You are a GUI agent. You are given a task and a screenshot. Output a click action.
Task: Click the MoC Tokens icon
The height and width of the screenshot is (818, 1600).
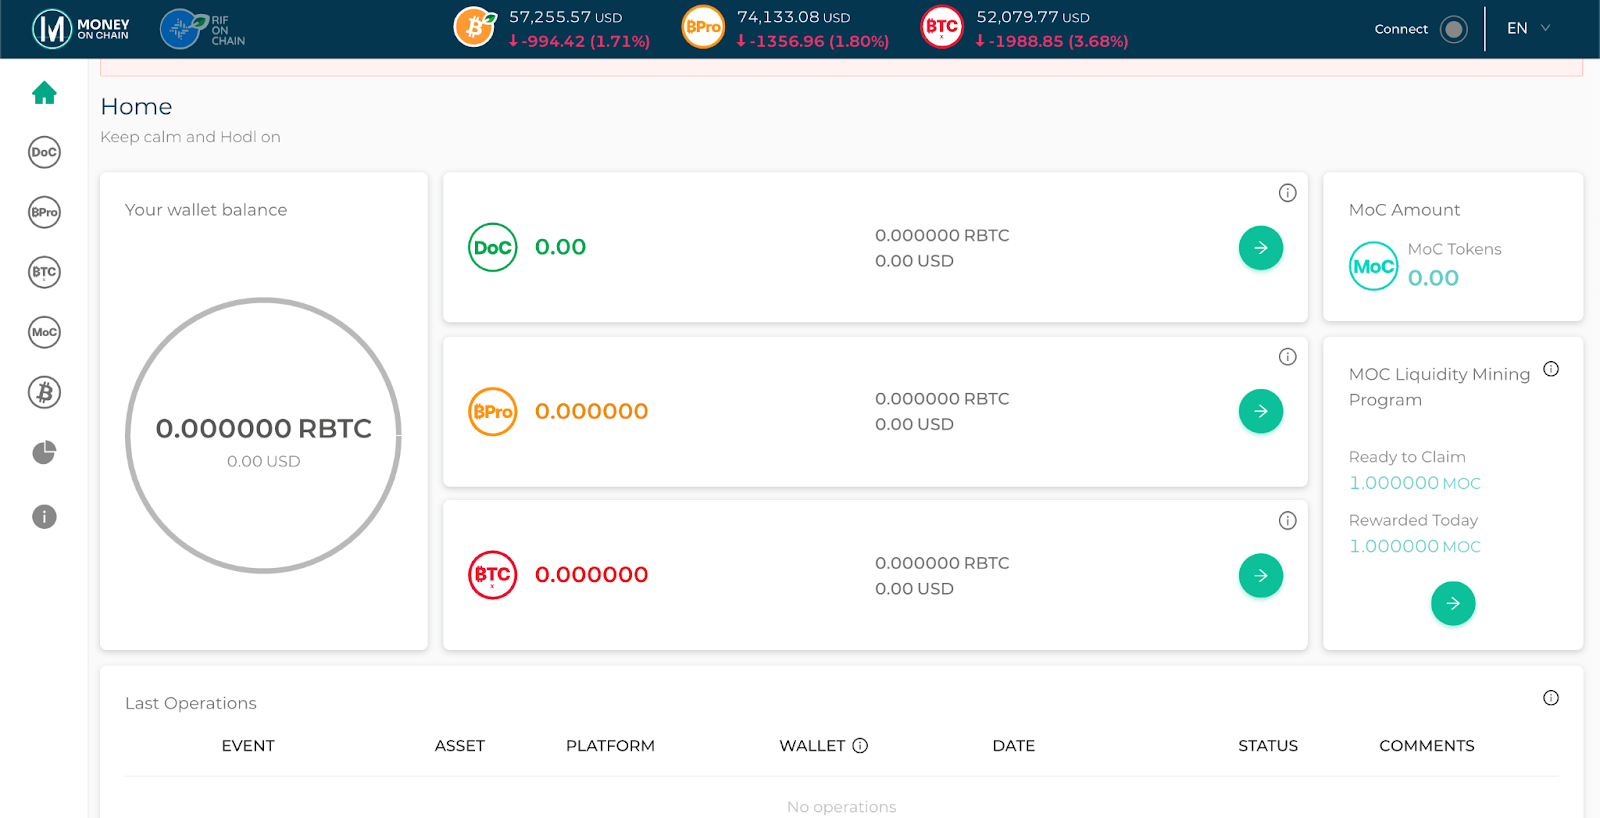coord(1374,266)
